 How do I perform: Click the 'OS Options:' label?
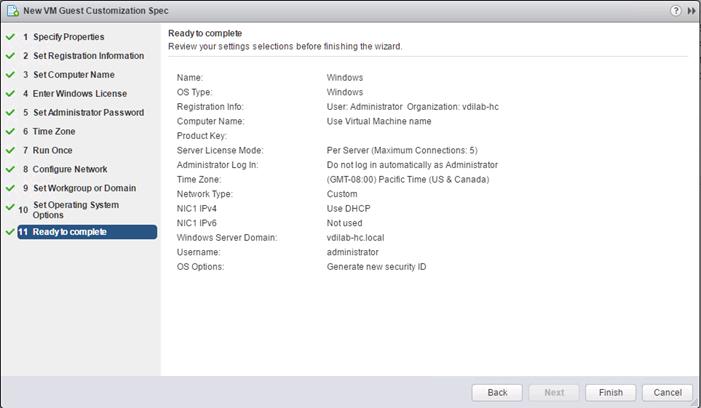point(200,266)
